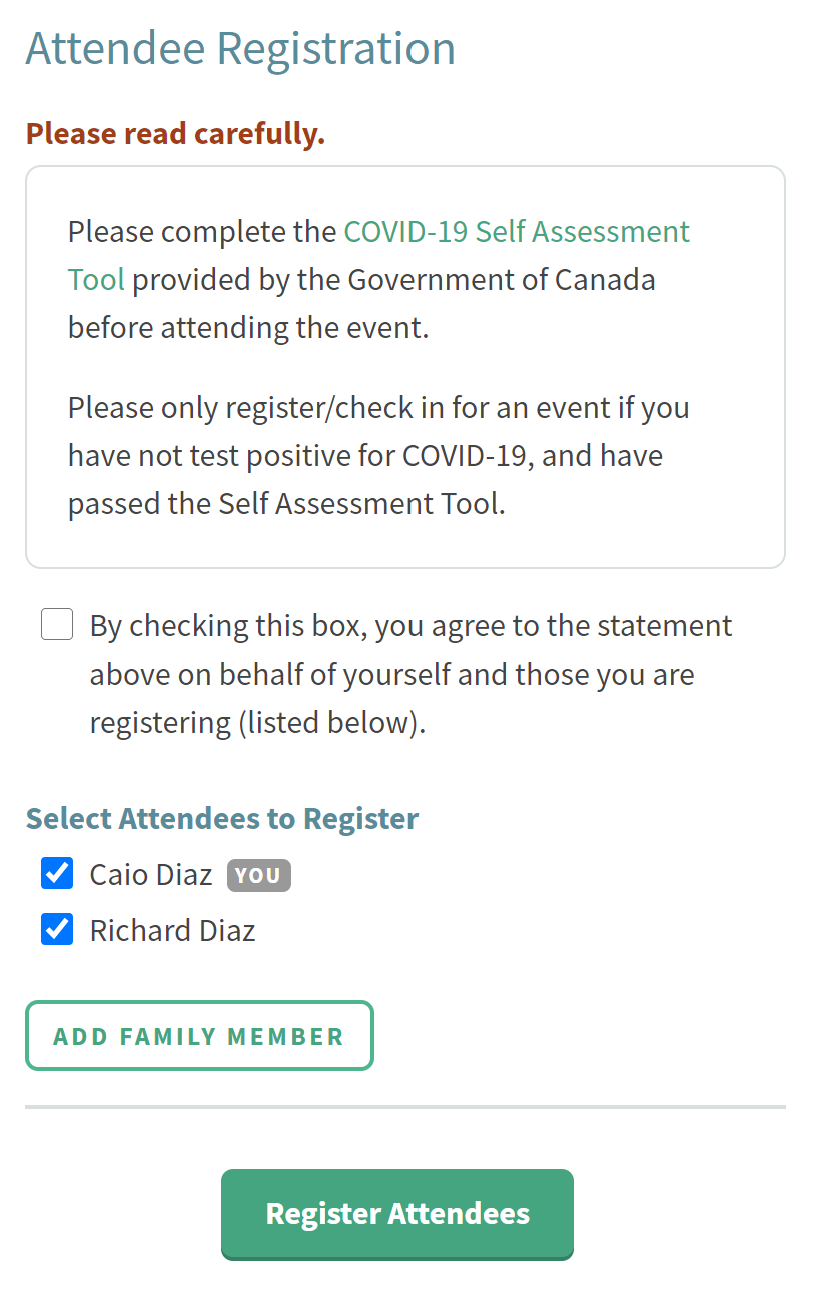818x1294 pixels.
Task: Deselect the checkbox next to Caio Diaz
Action: pyautogui.click(x=56, y=873)
